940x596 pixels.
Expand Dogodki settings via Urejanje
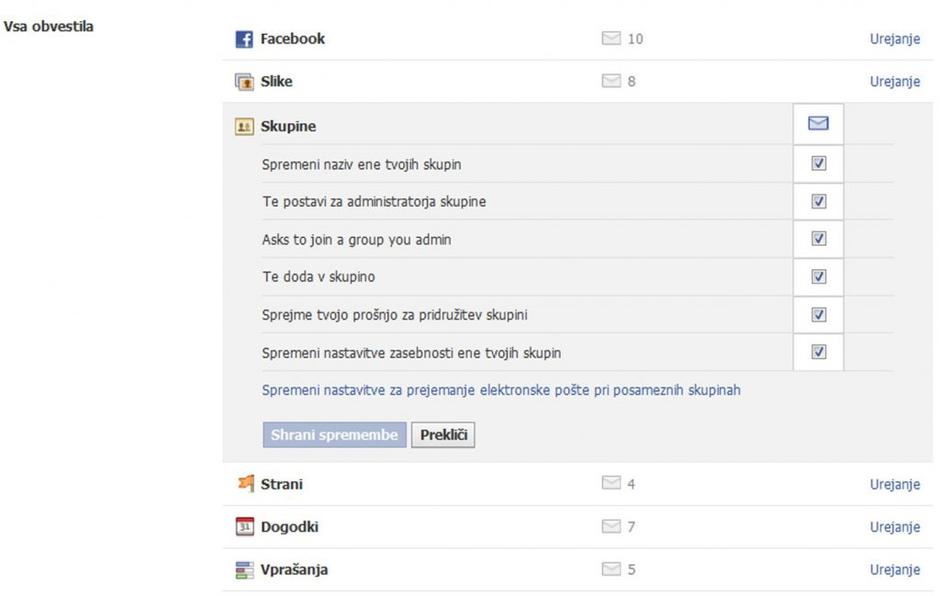[895, 526]
